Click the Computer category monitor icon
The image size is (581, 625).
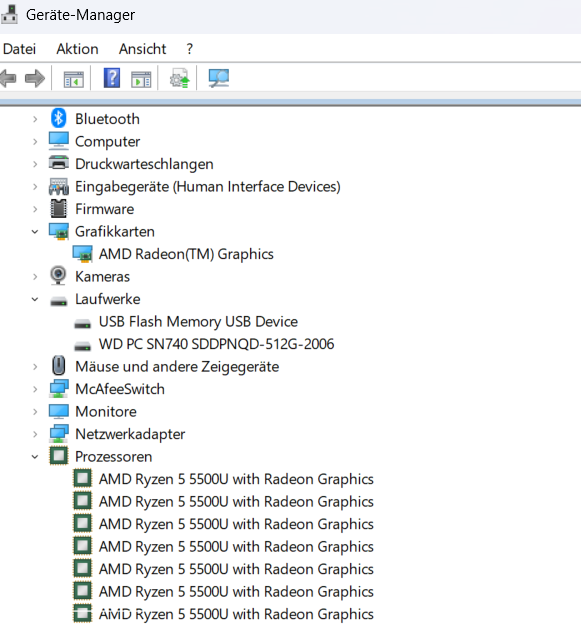tap(59, 141)
